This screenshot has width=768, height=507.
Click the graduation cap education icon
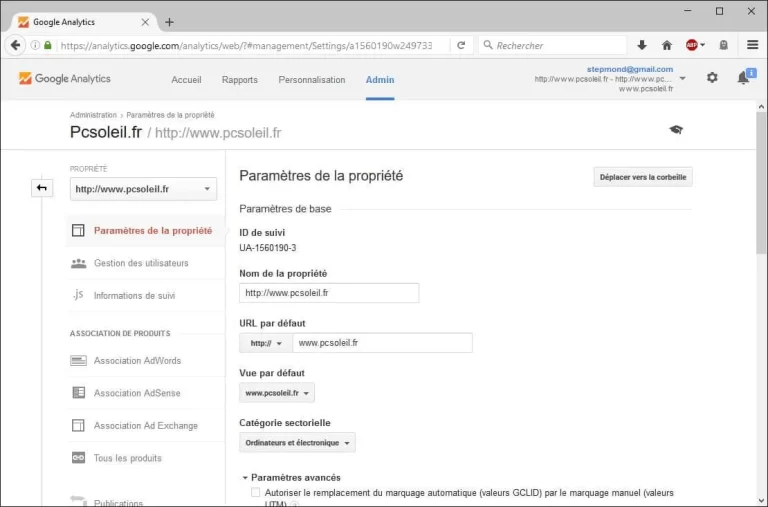(676, 130)
